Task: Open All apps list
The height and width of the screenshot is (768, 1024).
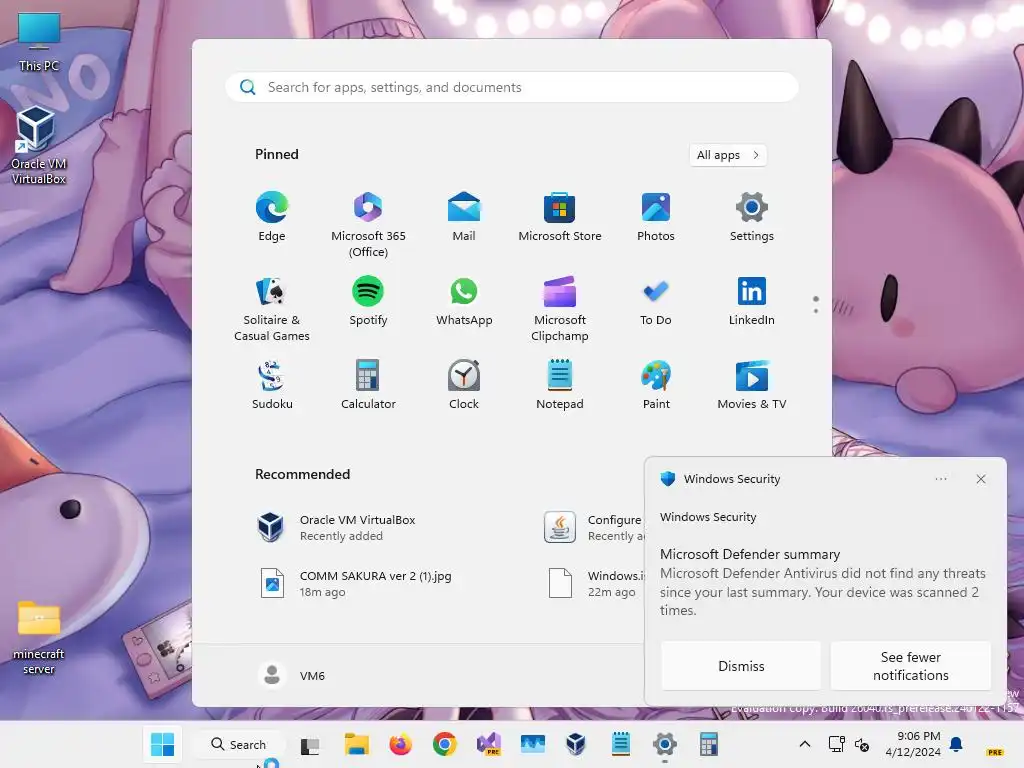Action: (x=728, y=155)
